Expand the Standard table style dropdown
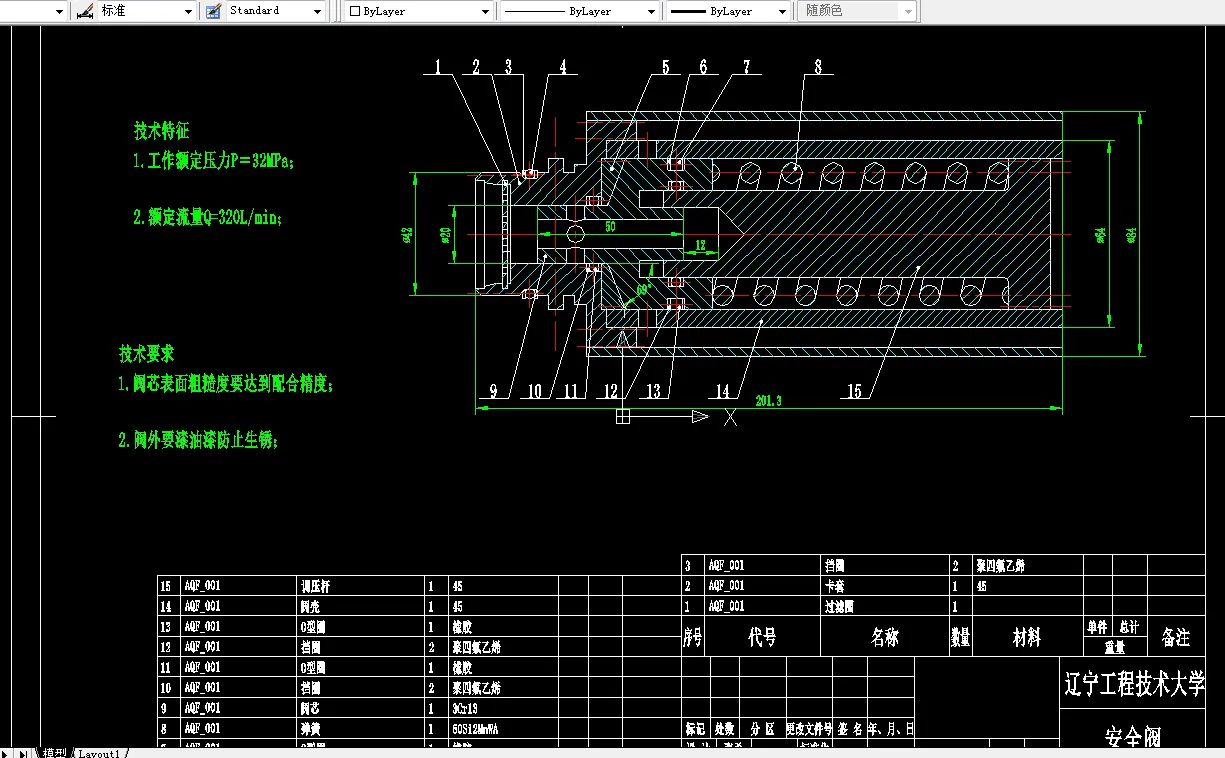The image size is (1225, 758). coord(318,11)
